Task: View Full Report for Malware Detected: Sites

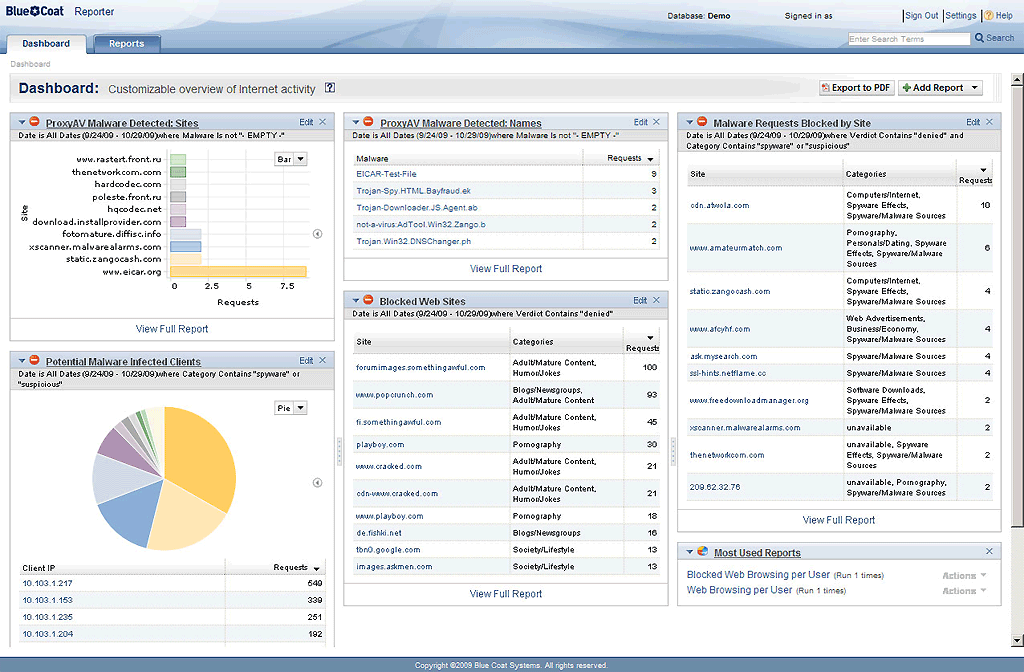Action: pos(172,329)
